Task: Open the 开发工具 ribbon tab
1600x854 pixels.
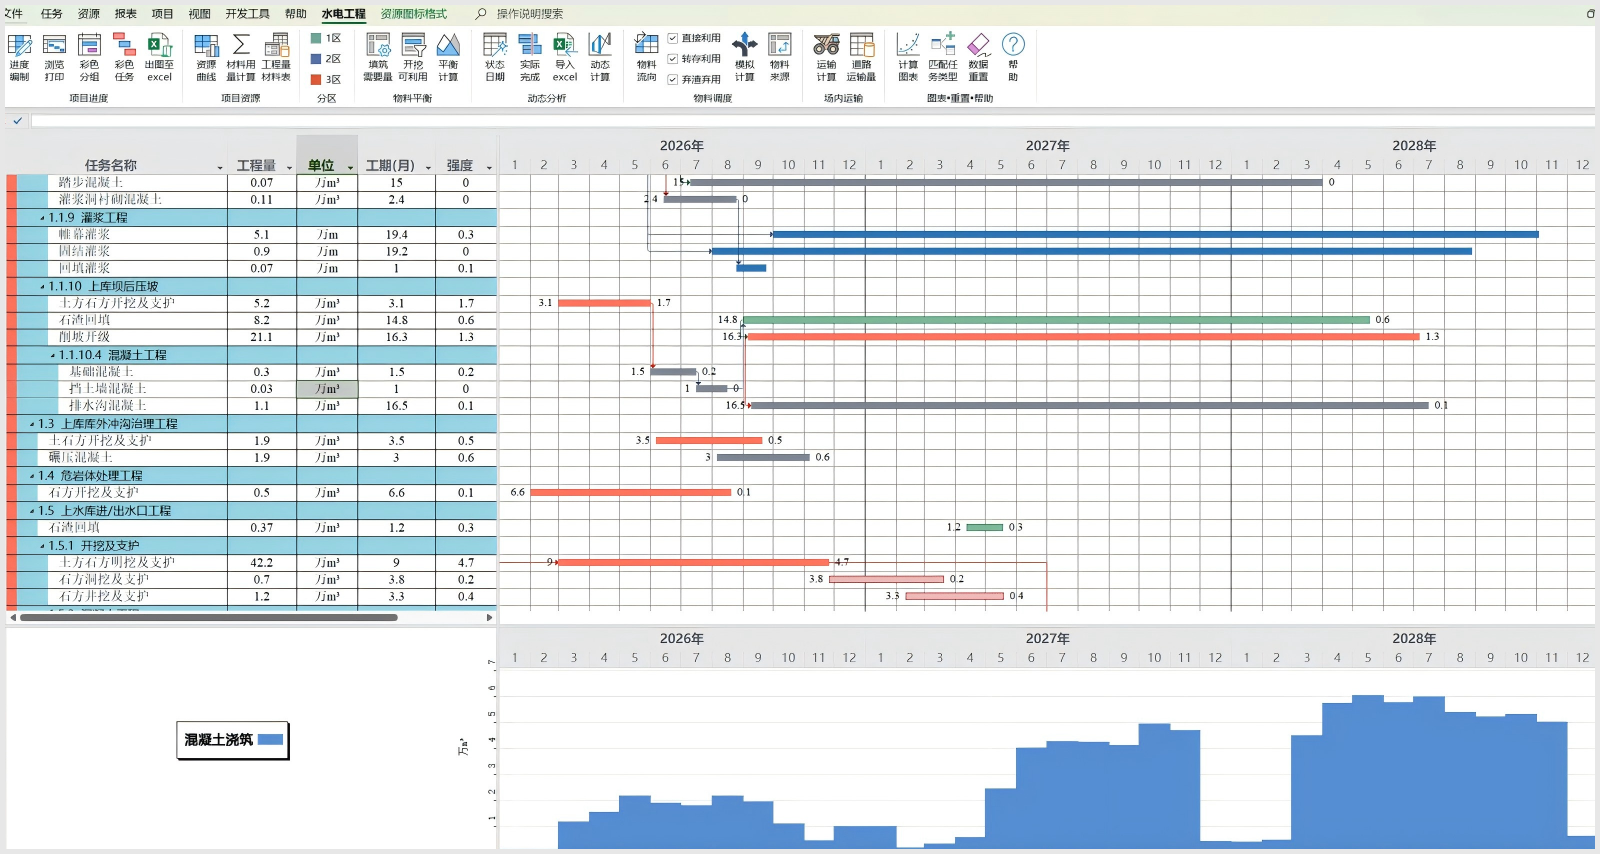Action: coord(247,14)
